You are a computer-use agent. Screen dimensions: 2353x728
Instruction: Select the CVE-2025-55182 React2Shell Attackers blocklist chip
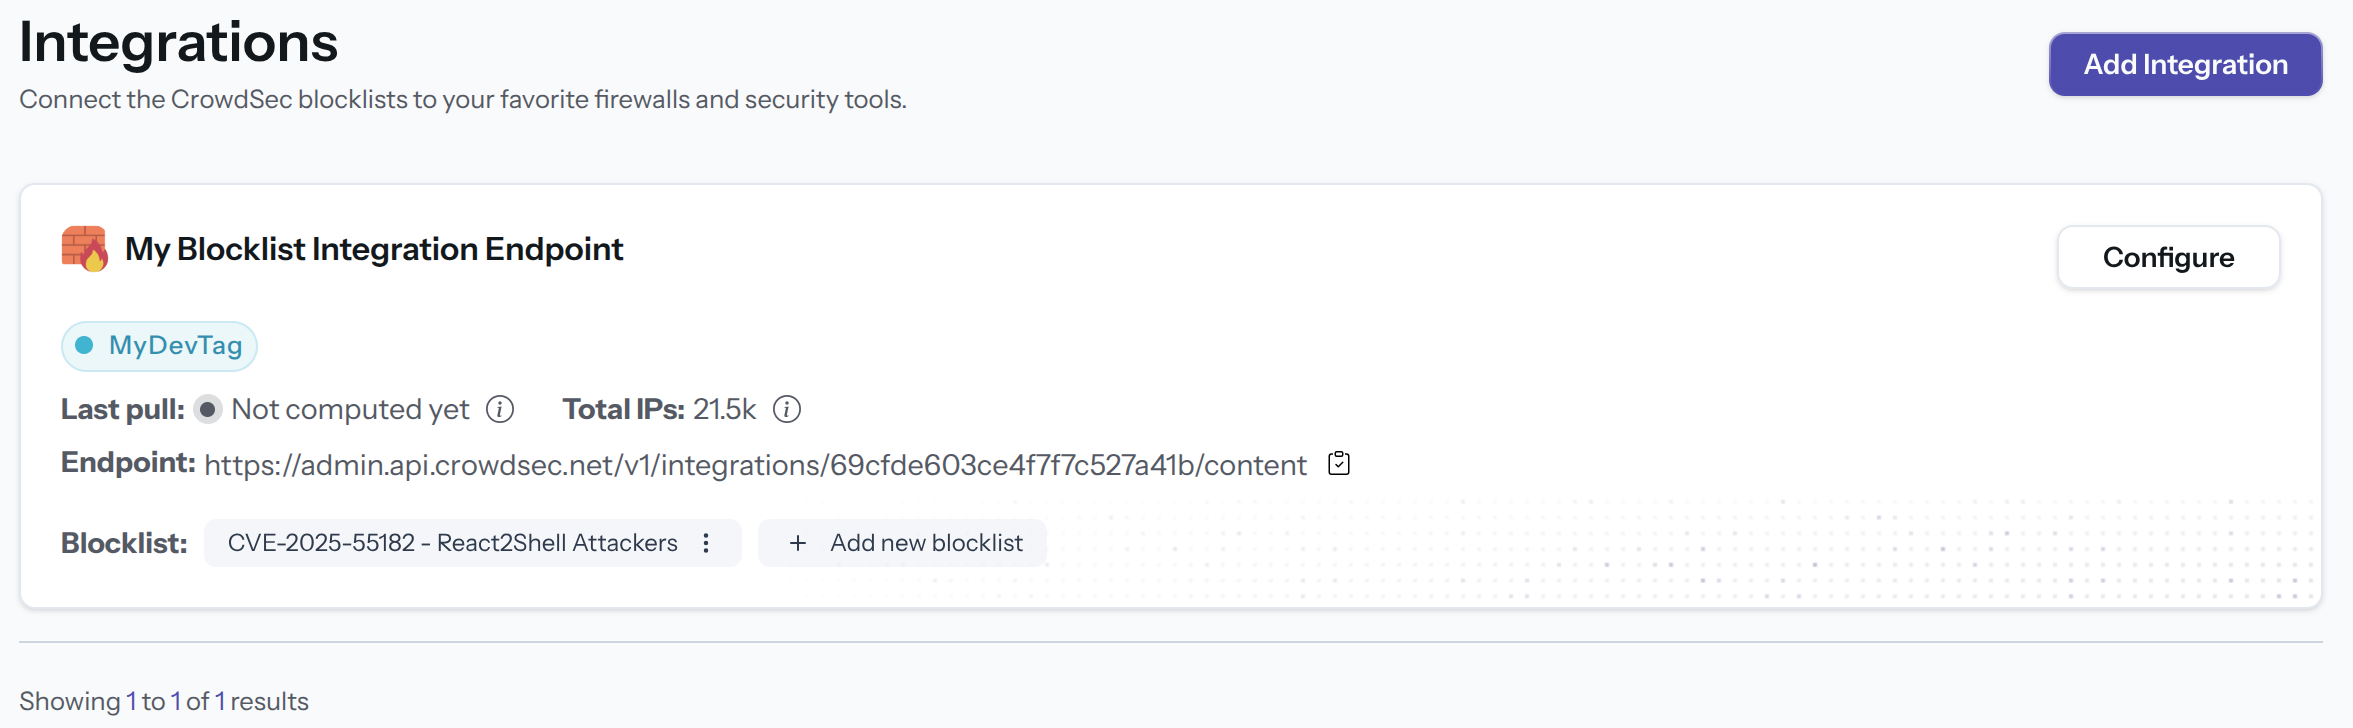tap(450, 543)
